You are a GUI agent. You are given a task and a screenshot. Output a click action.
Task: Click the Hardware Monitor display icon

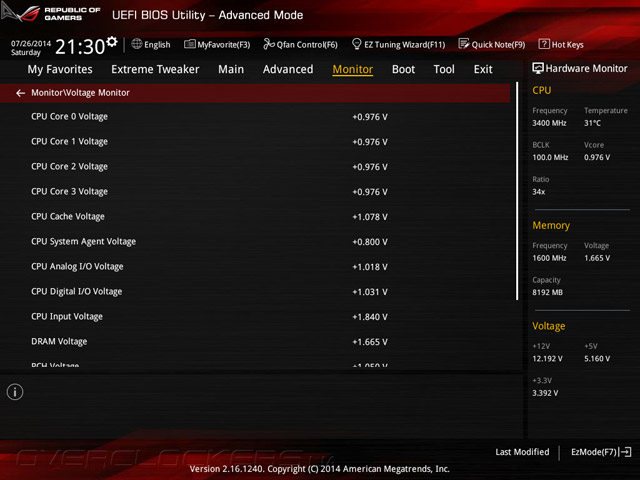[x=538, y=69]
